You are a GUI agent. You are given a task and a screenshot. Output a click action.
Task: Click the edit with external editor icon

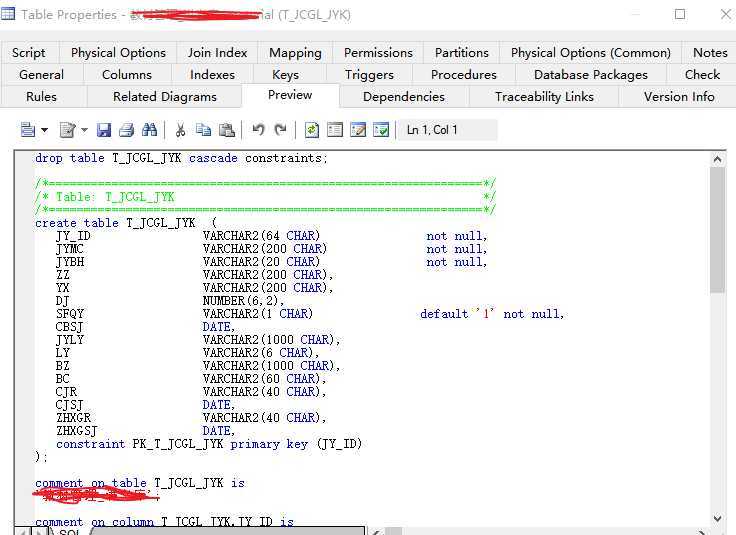click(68, 130)
